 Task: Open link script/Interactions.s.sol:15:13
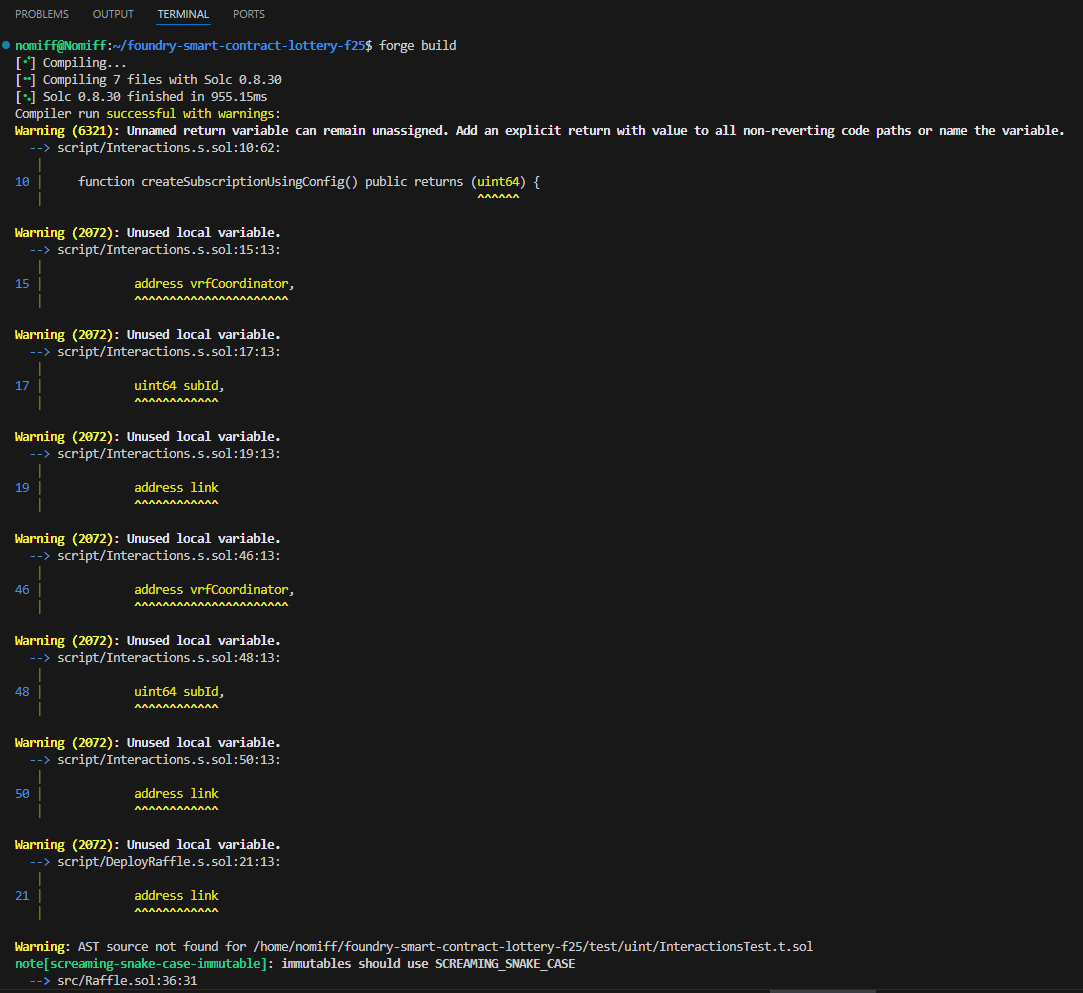(x=169, y=250)
